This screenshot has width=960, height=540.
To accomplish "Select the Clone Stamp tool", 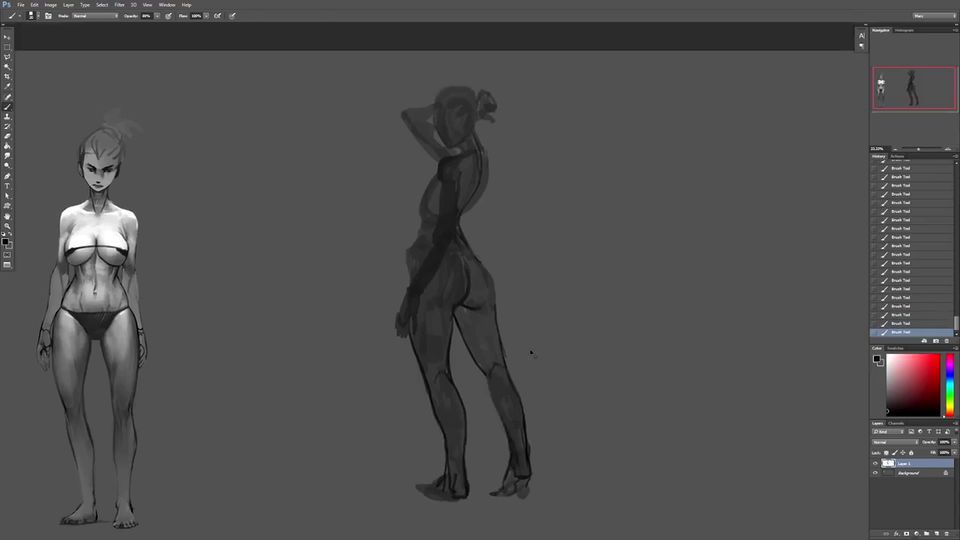I will (7, 116).
